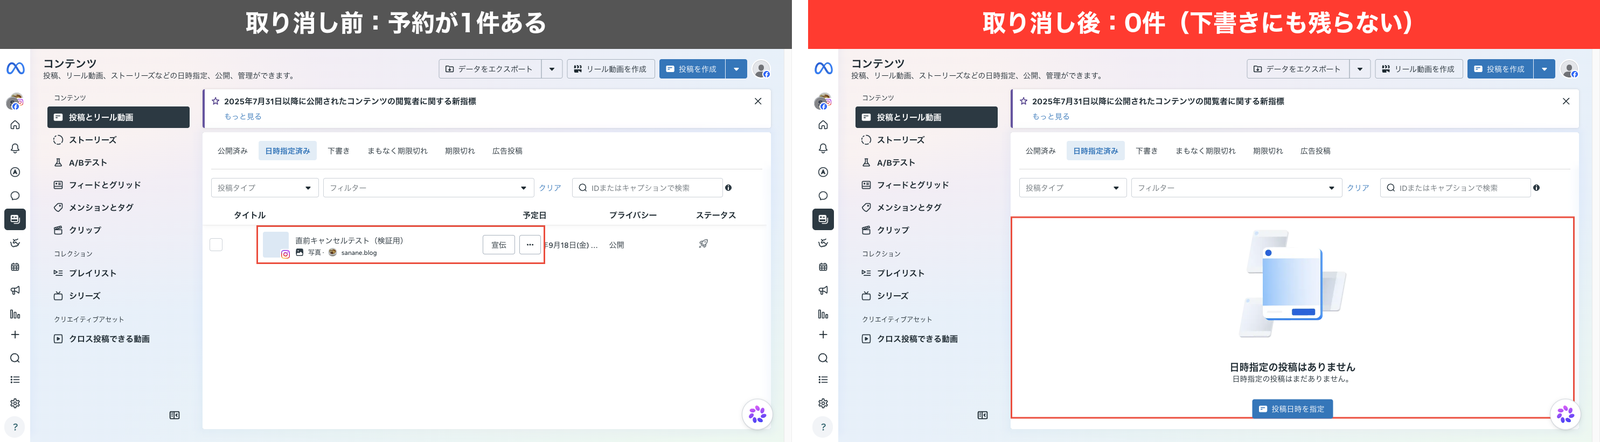Viewport: 1600px width, 442px height.
Task: Open Home icon in right screenshot rail
Action: [823, 125]
